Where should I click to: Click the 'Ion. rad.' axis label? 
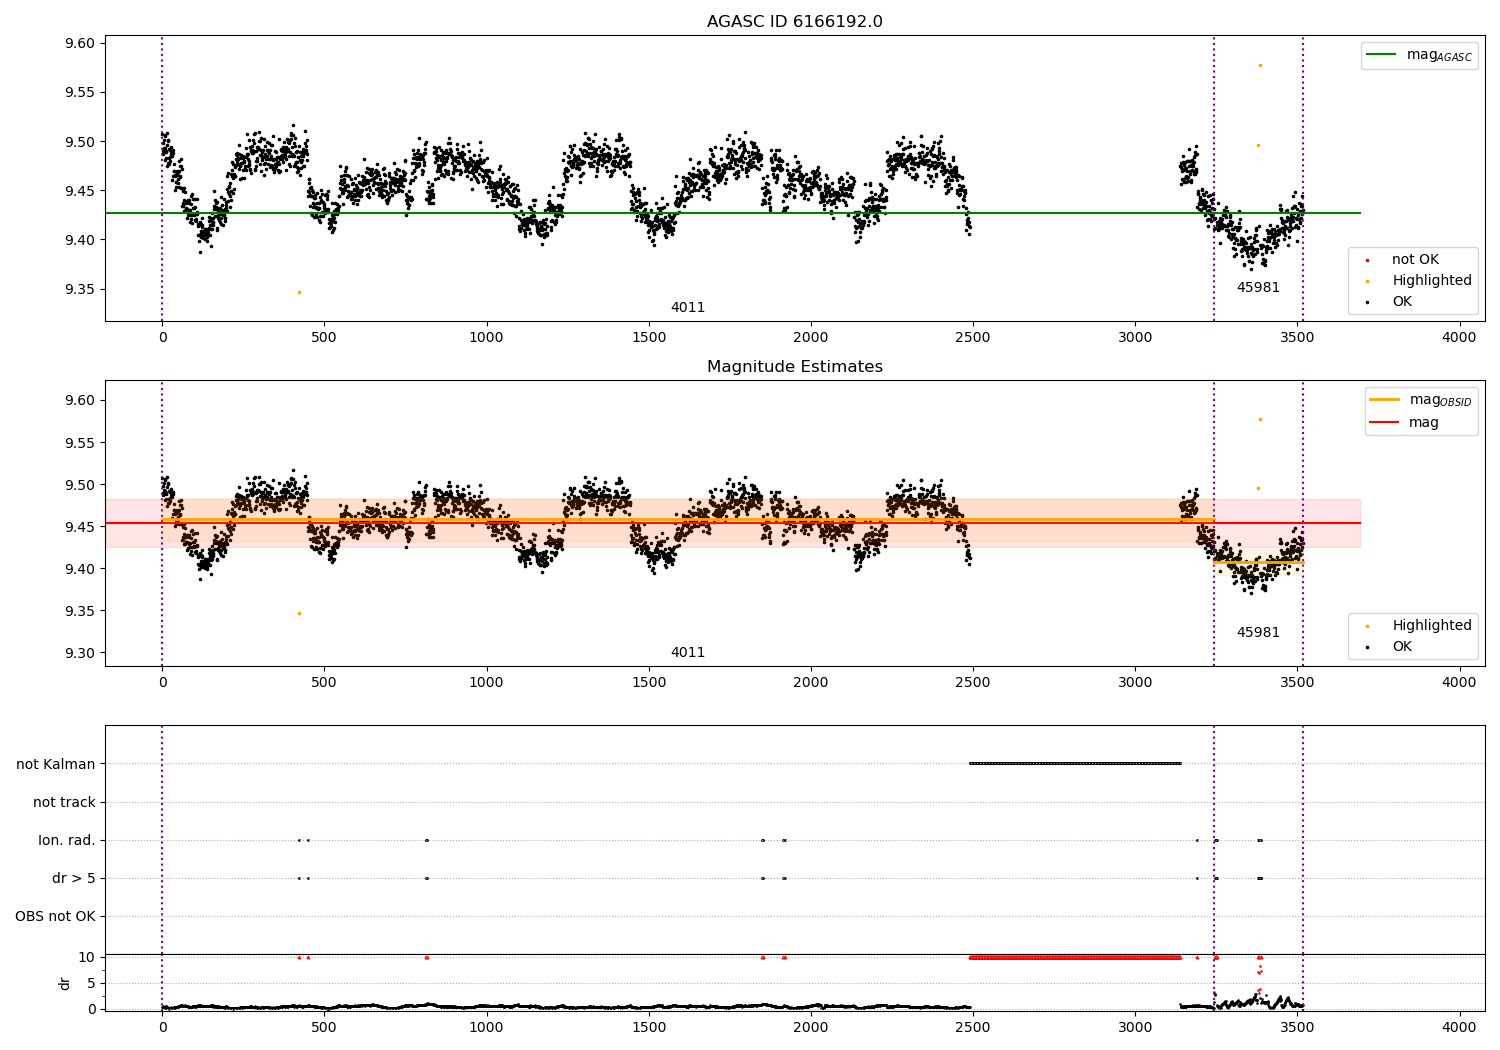pos(67,841)
